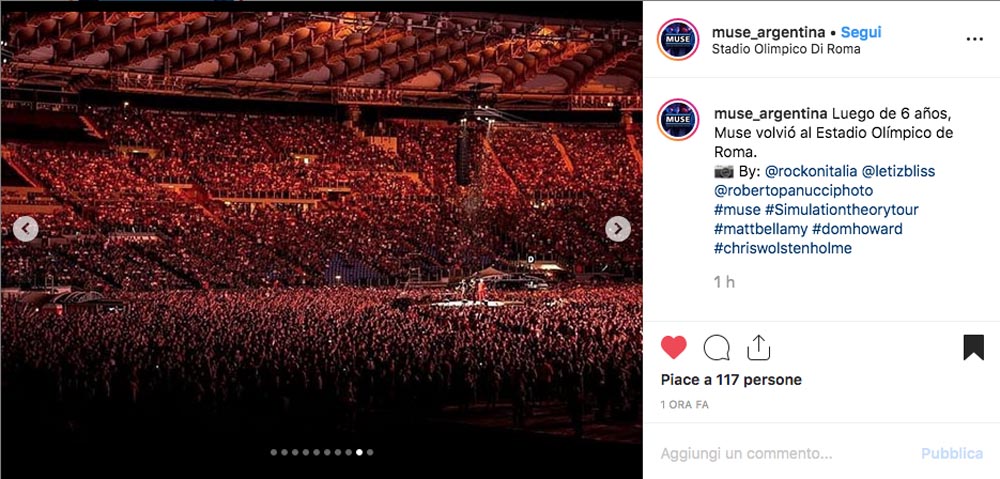The image size is (1000, 479).
Task: Open the @rockonitalia mention
Action: point(811,172)
